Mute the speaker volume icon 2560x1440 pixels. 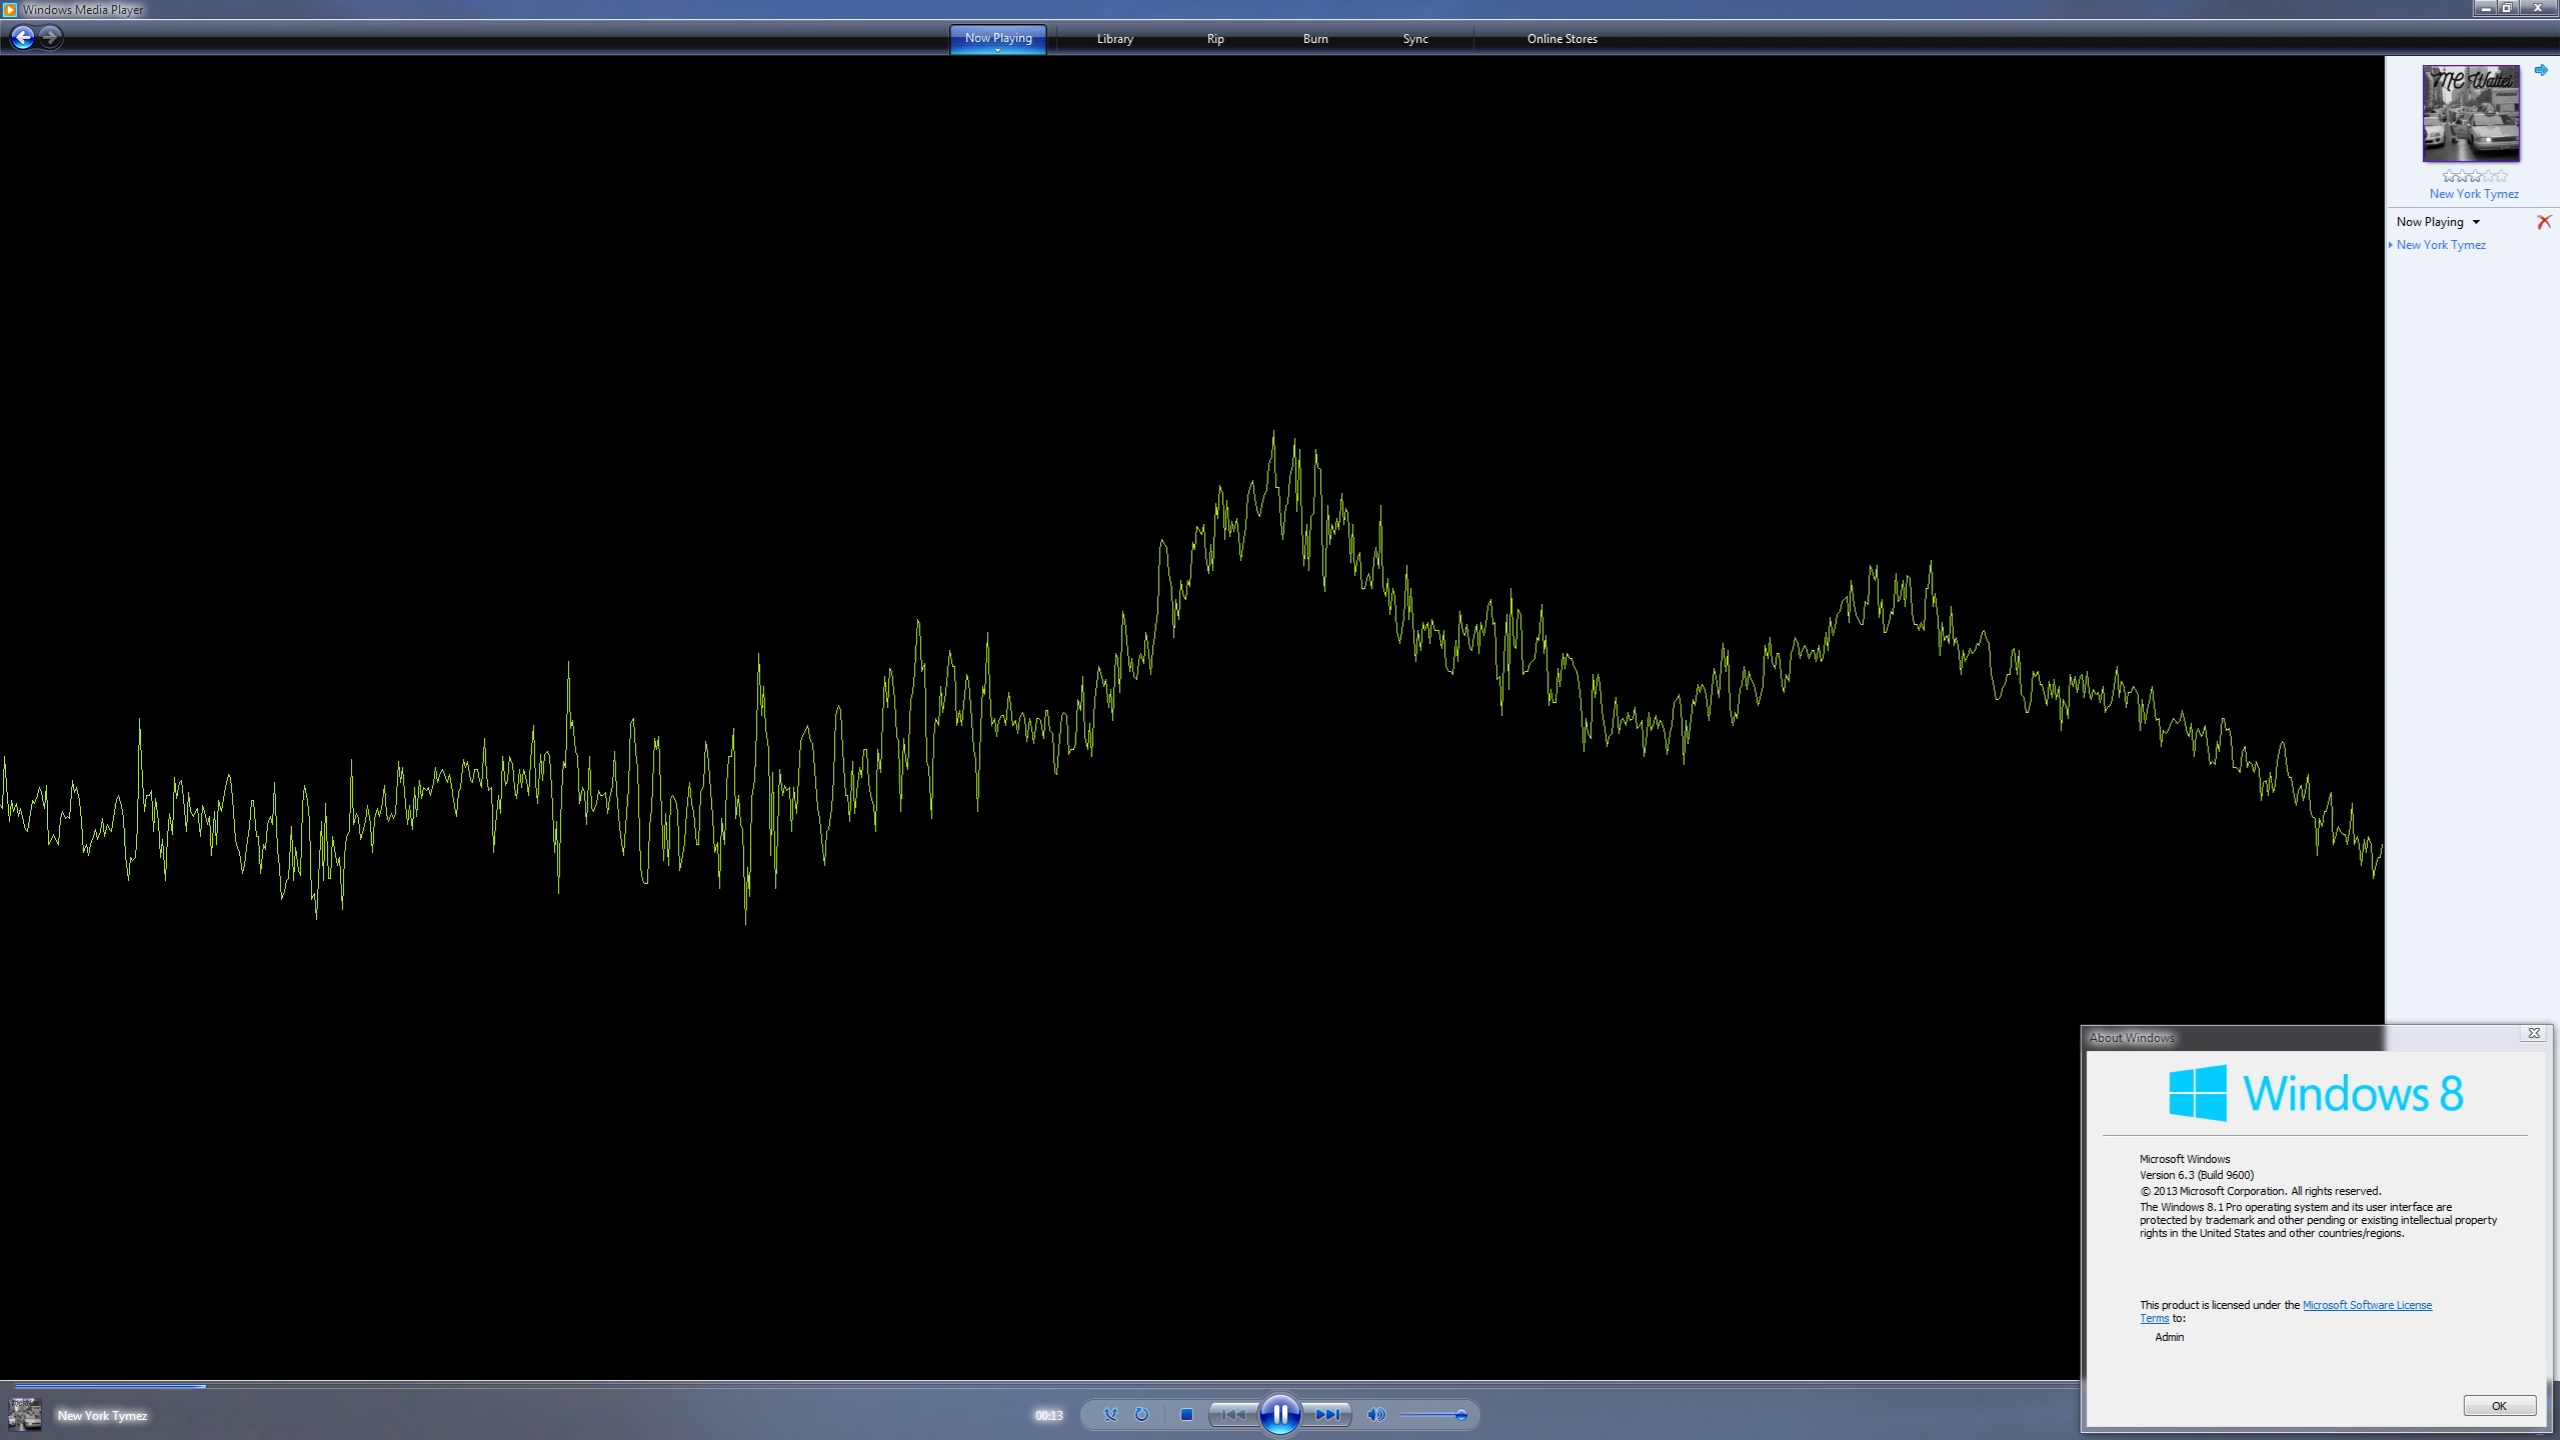tap(1376, 1414)
